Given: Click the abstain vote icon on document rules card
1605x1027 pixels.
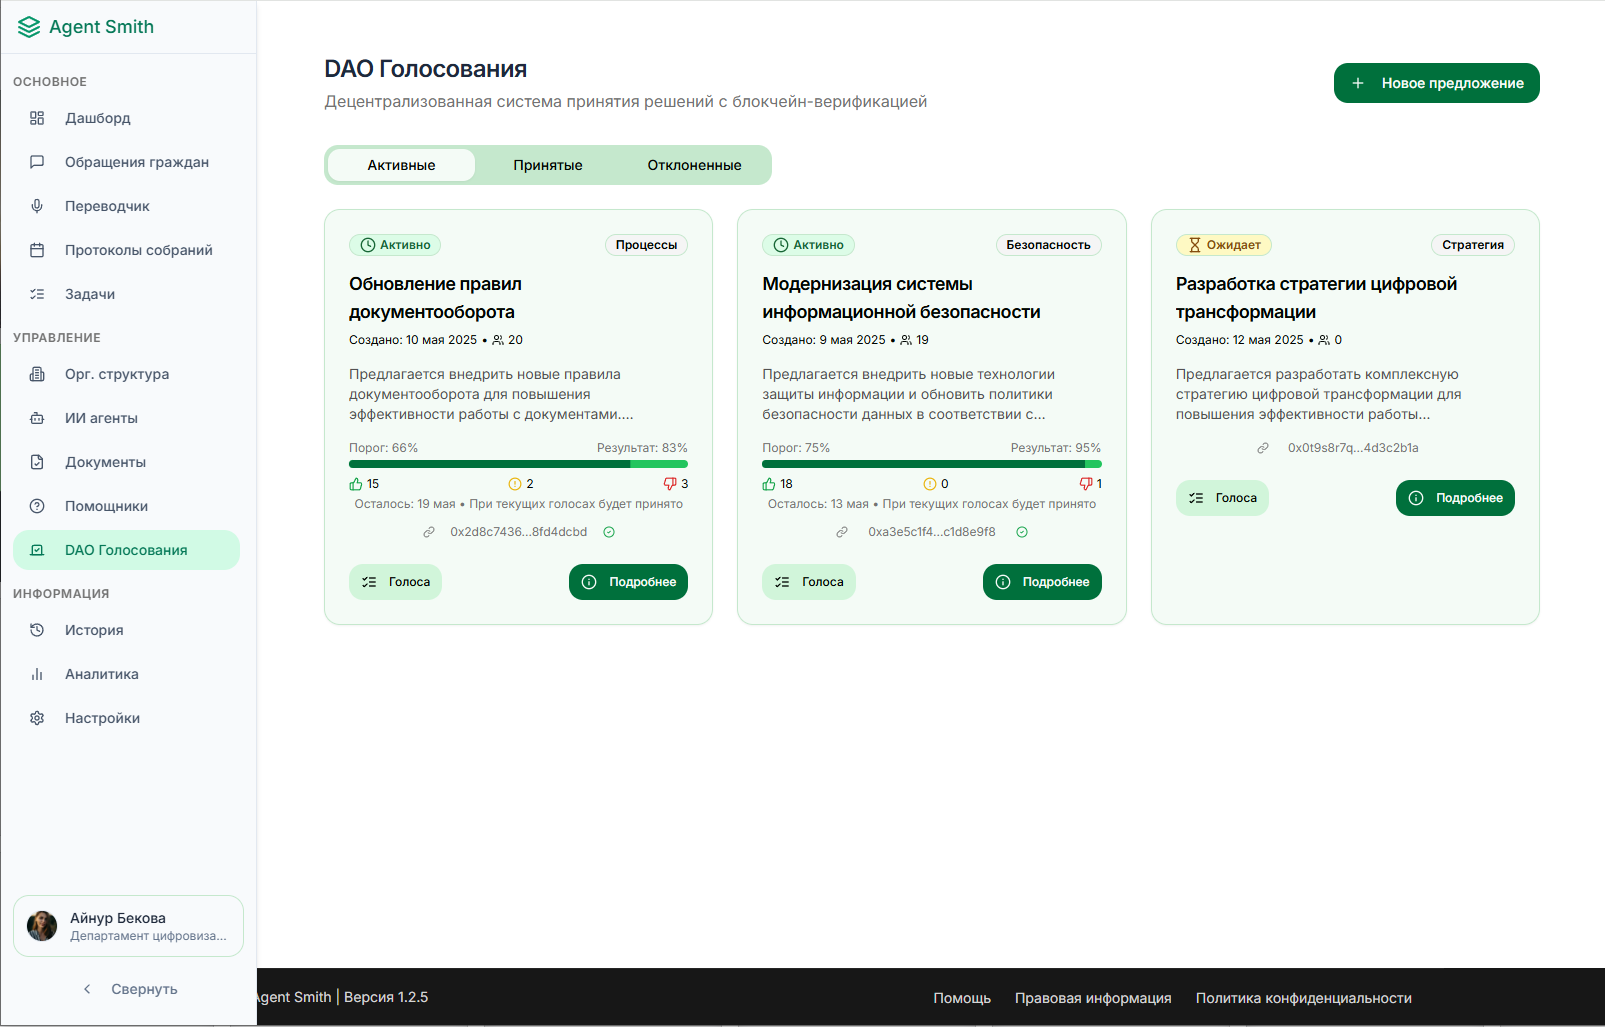Looking at the screenshot, I should 515,484.
